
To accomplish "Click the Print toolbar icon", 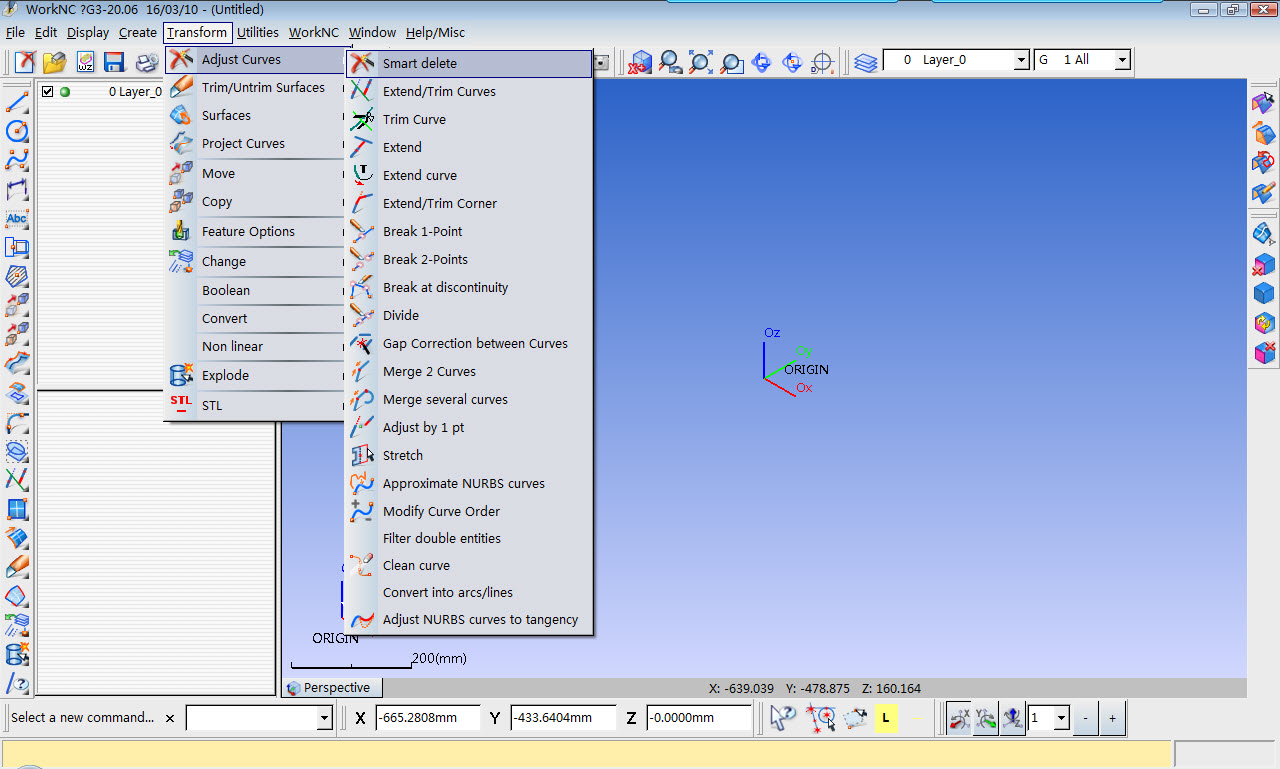I will [x=146, y=62].
